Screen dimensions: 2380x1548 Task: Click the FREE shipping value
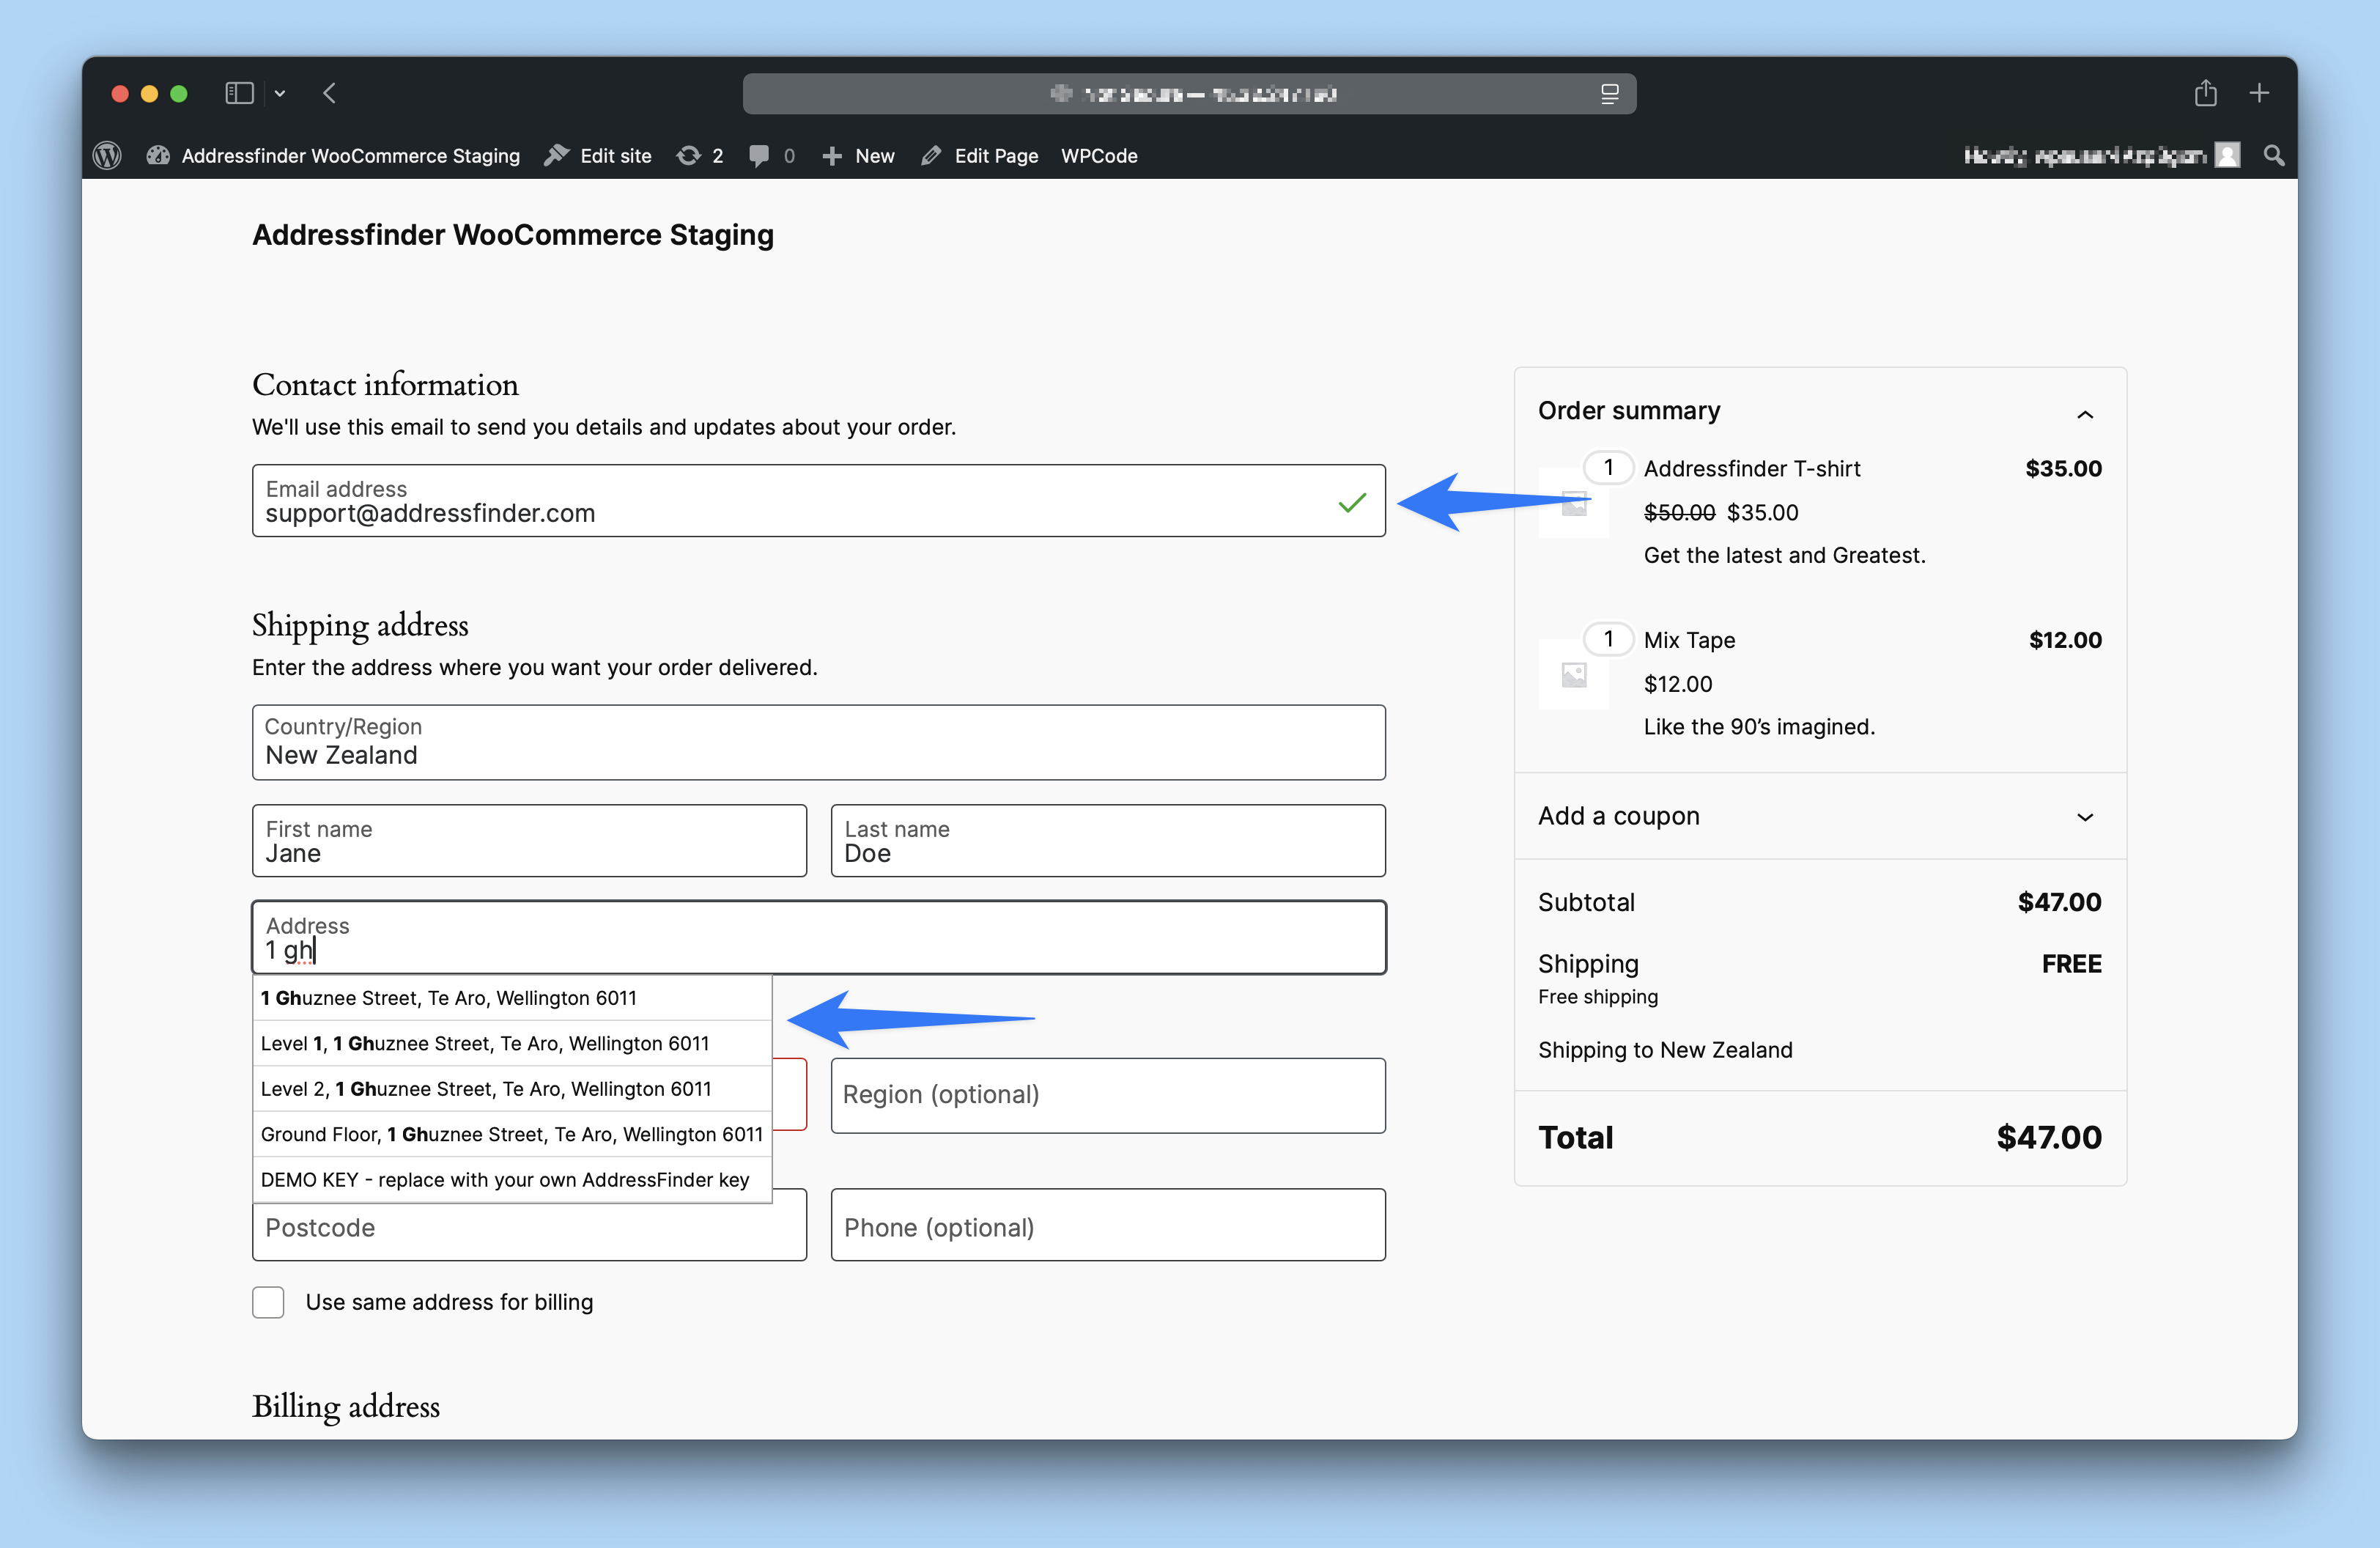pyautogui.click(x=2071, y=964)
